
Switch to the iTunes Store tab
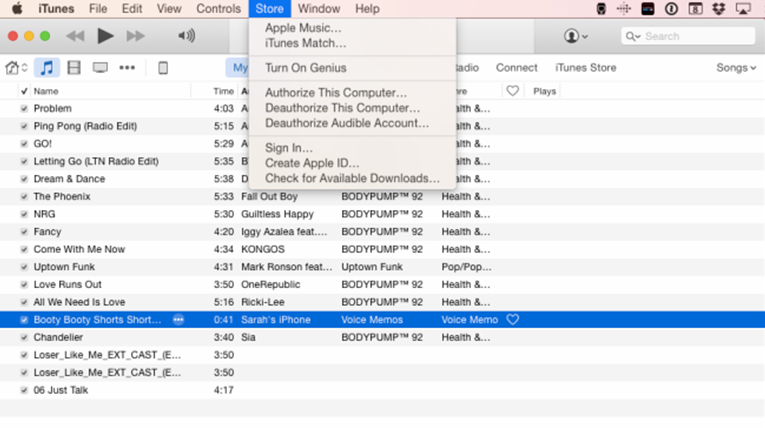(x=585, y=68)
